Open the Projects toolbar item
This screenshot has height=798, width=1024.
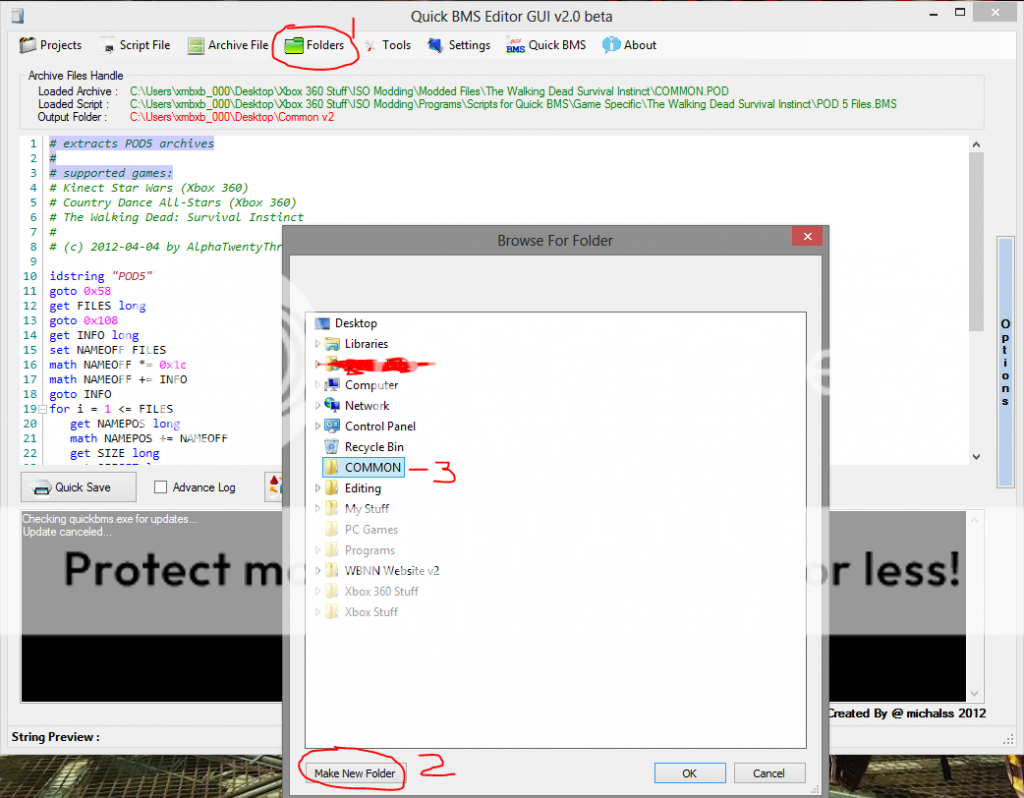[50, 45]
